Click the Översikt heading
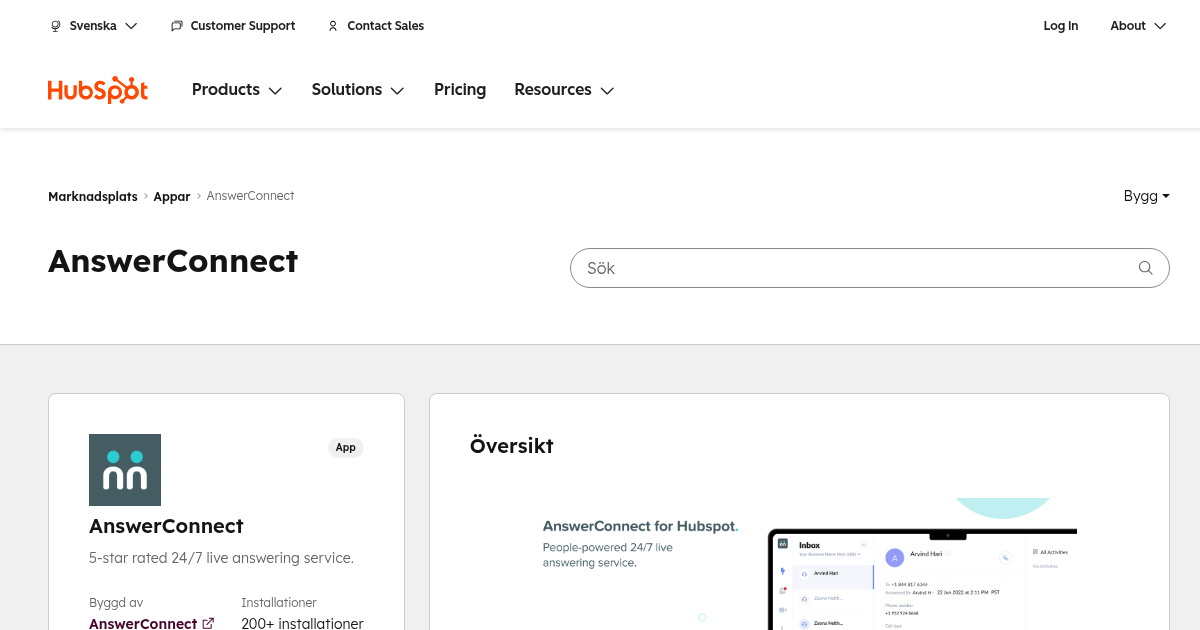This screenshot has height=630, width=1200. click(x=512, y=446)
